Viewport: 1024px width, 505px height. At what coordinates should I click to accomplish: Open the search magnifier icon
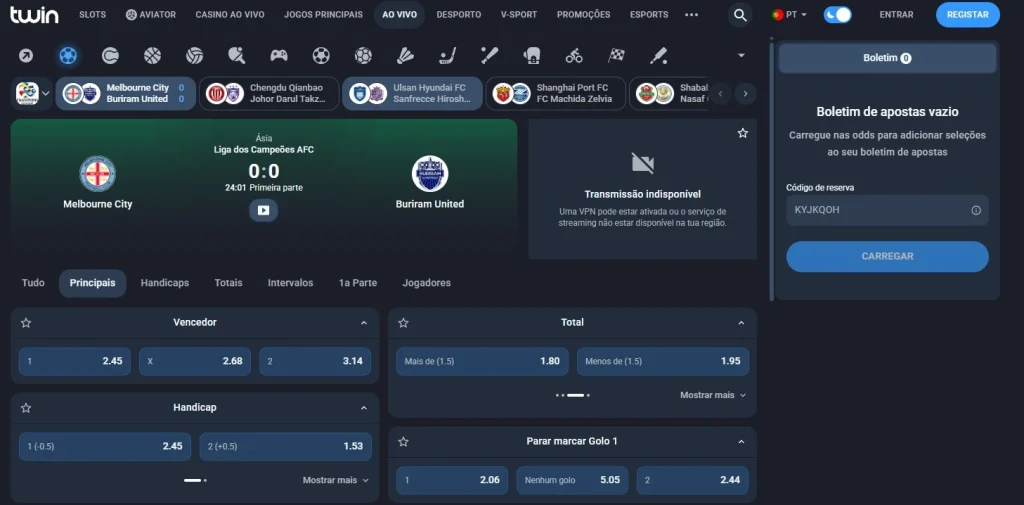(740, 14)
